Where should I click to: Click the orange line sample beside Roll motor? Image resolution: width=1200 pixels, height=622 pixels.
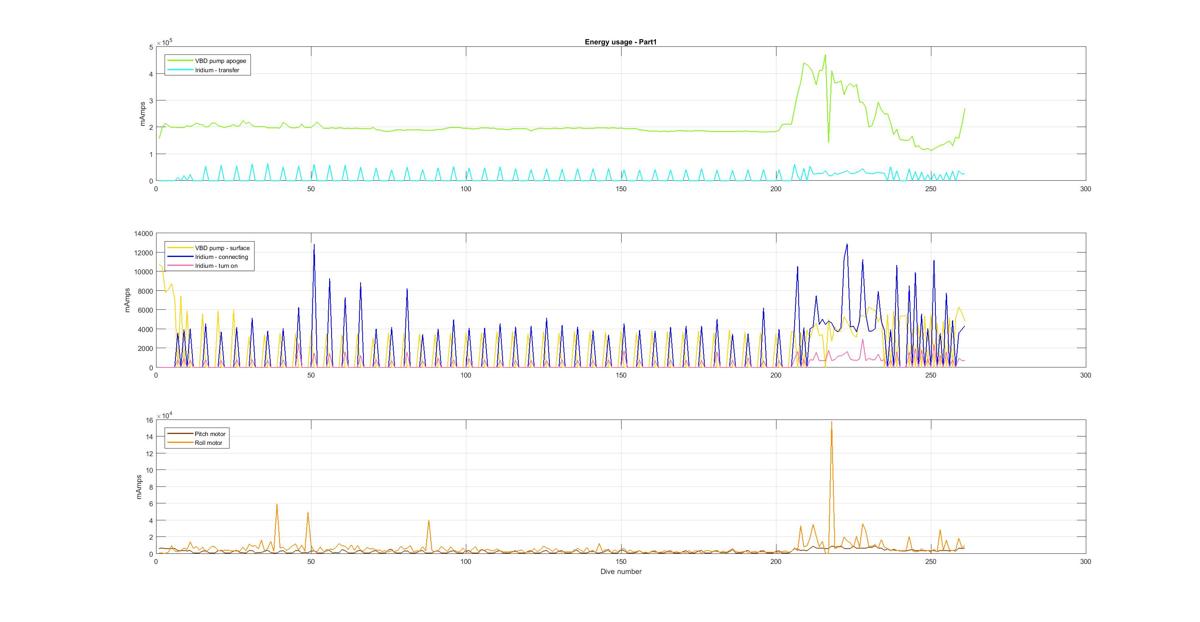(x=180, y=442)
